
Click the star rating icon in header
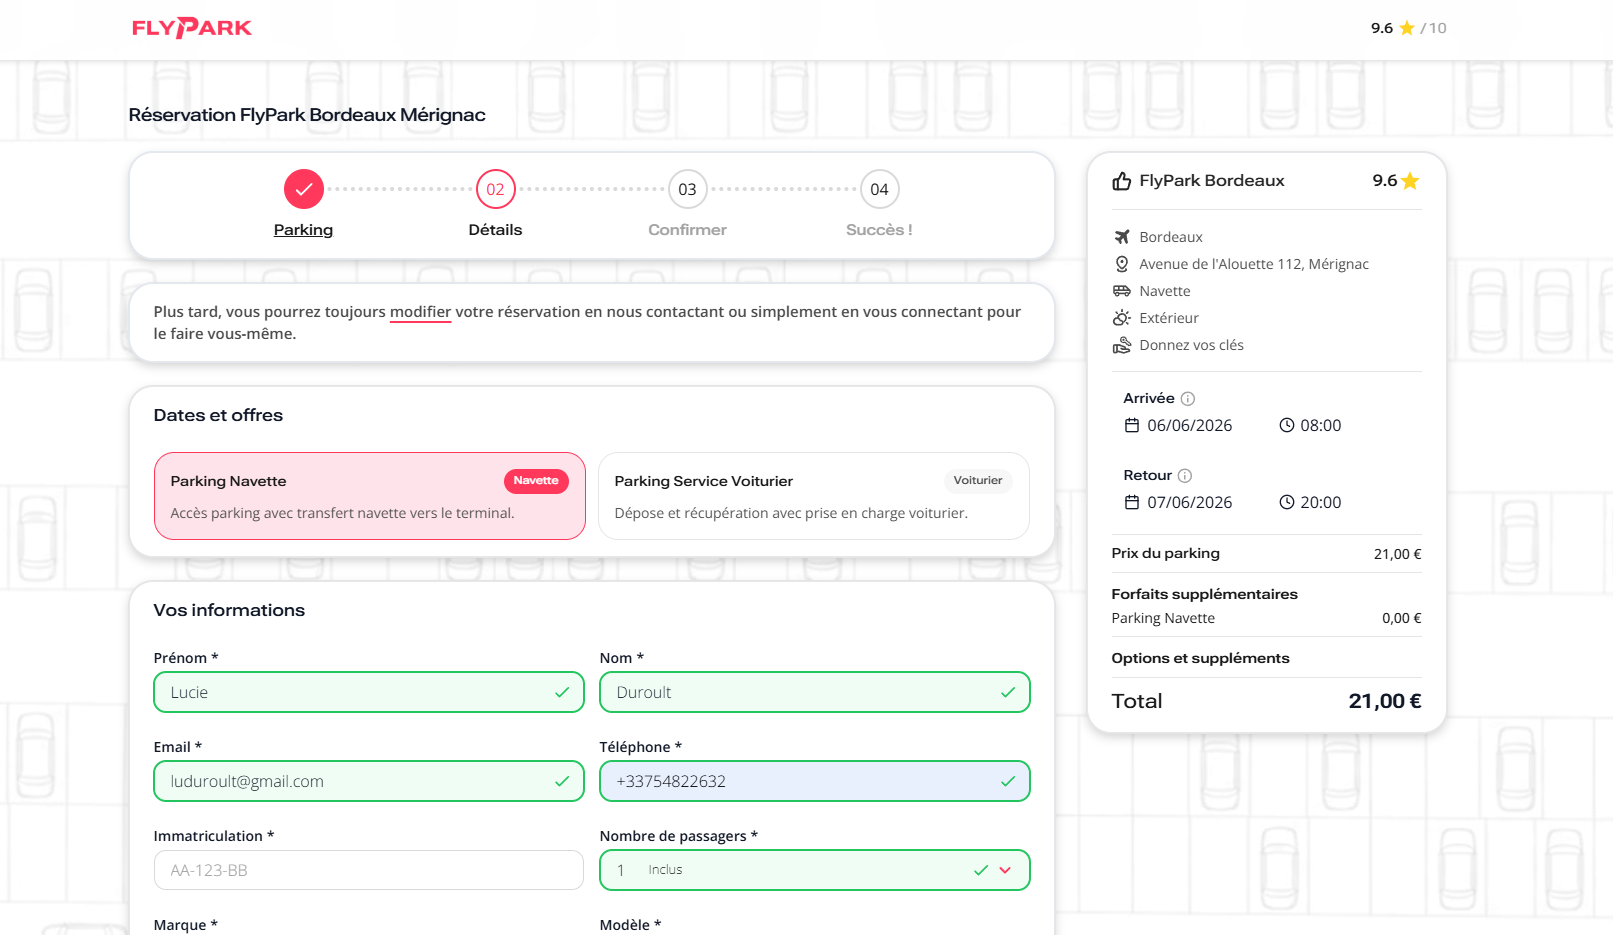tap(1407, 28)
